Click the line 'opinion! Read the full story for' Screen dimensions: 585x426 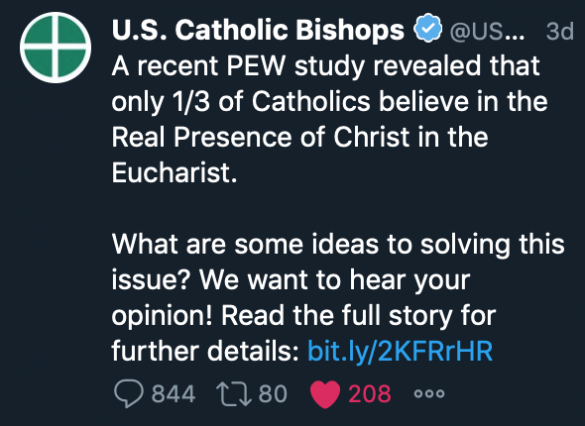304,316
